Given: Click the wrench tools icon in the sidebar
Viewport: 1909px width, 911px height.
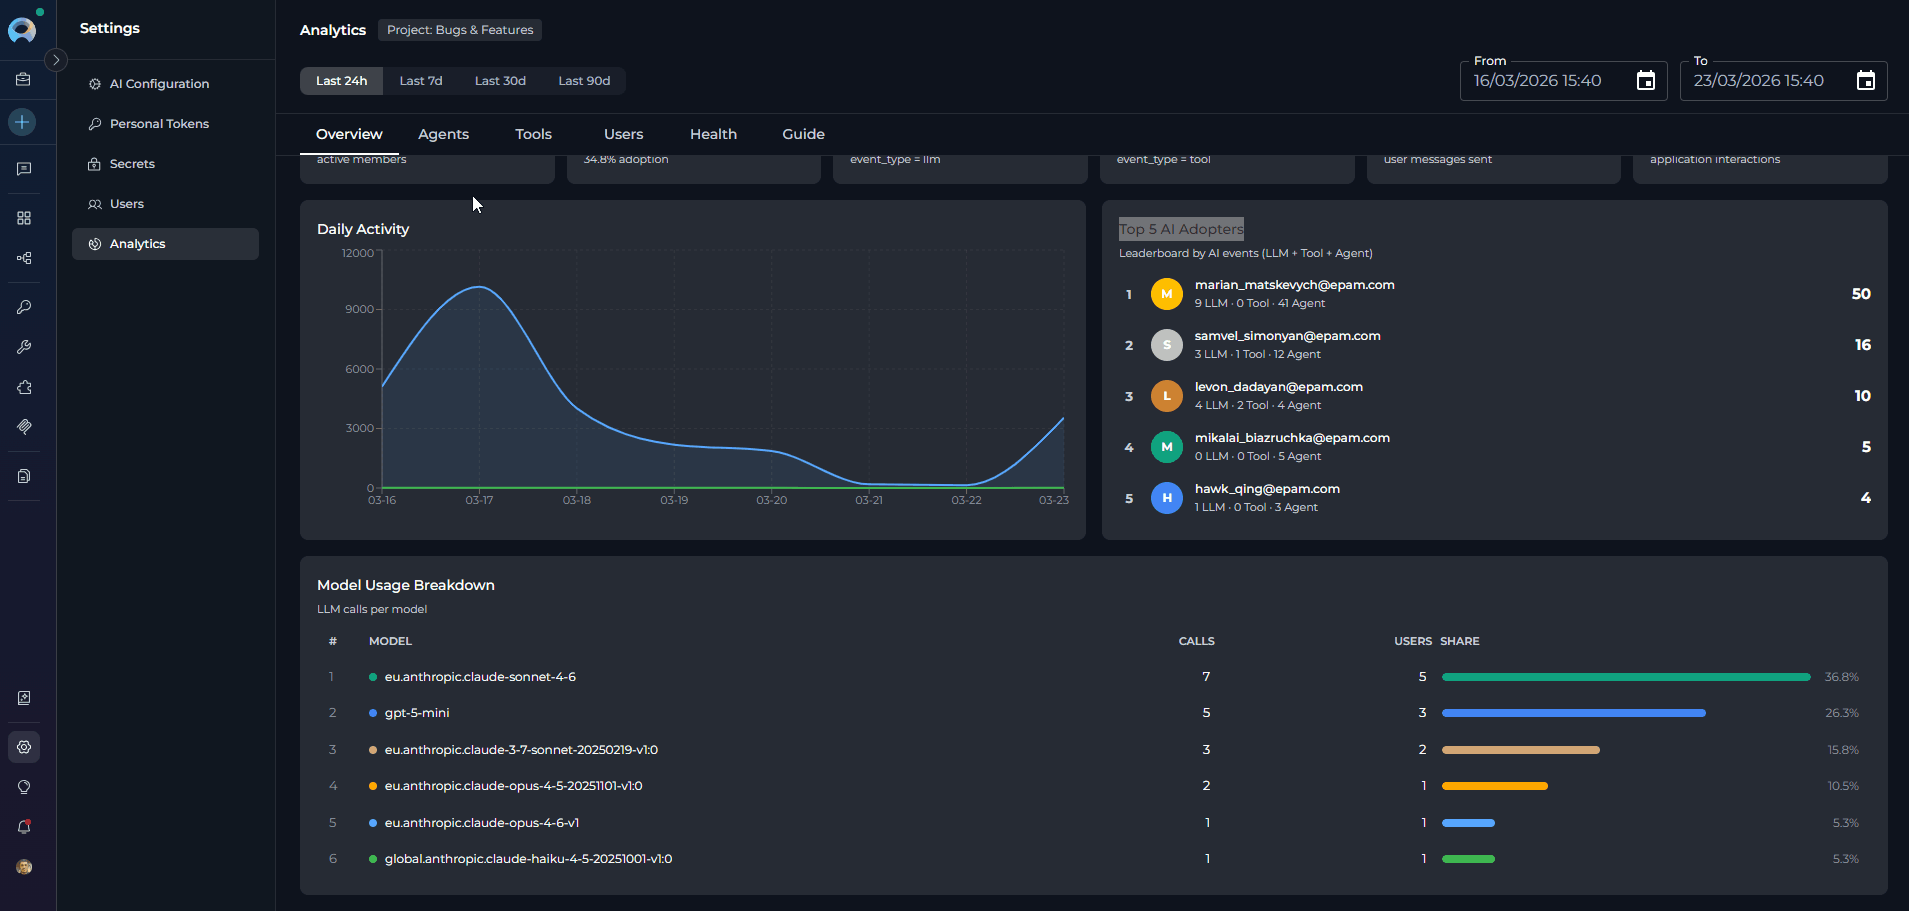Looking at the screenshot, I should click(x=23, y=347).
